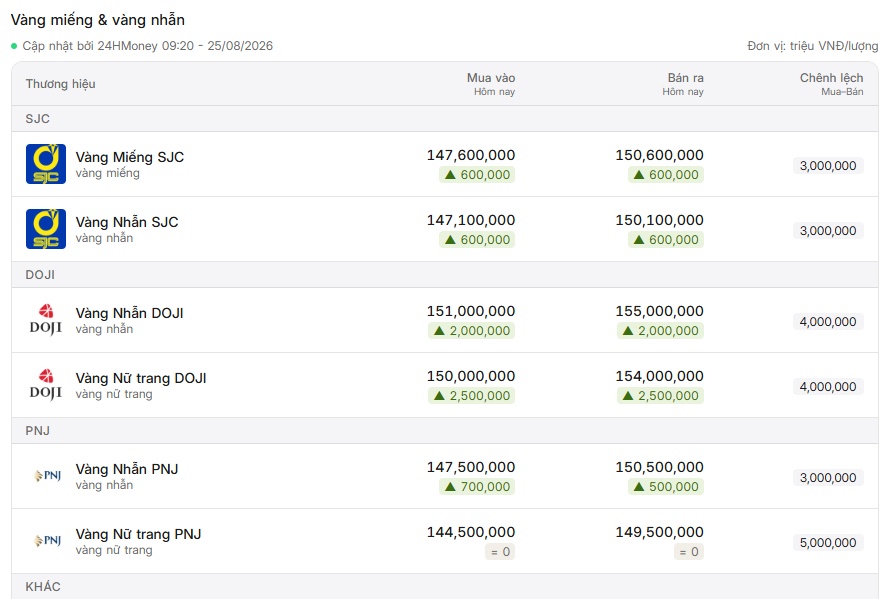This screenshot has height=599, width=888.
Task: Click the green update status dot
Action: [14, 46]
